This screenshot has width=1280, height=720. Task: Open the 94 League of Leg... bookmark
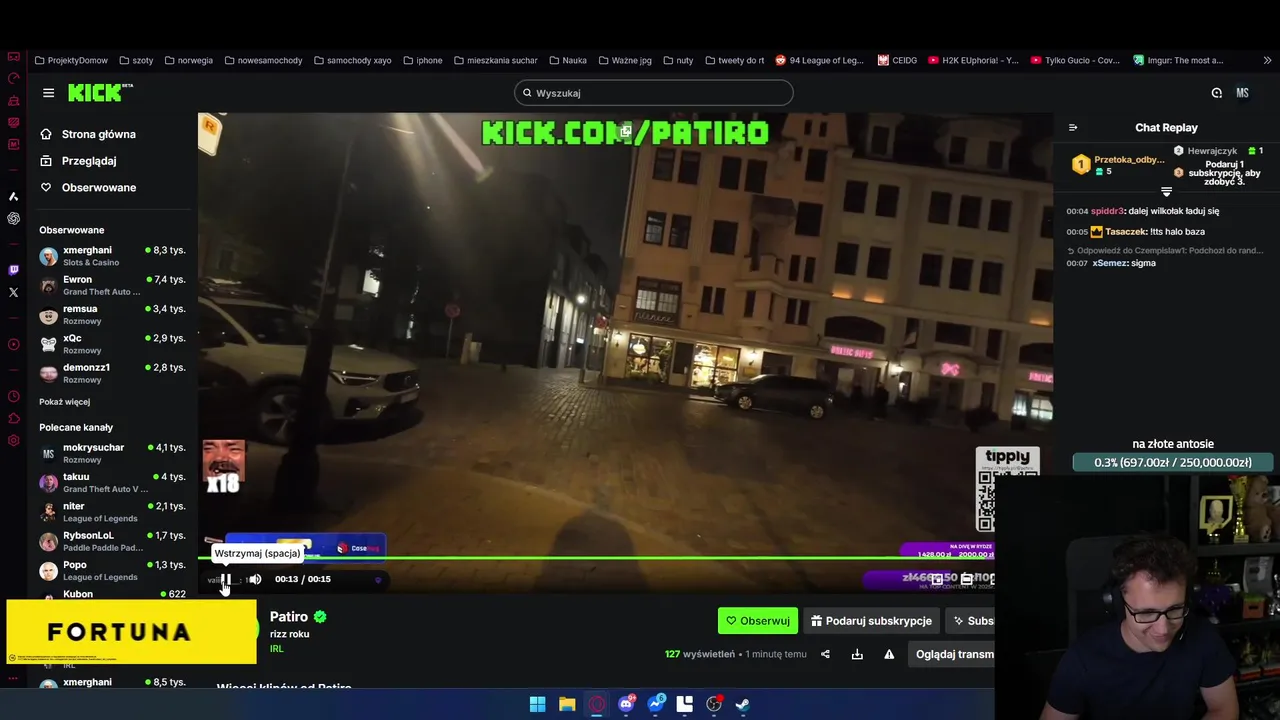(819, 60)
